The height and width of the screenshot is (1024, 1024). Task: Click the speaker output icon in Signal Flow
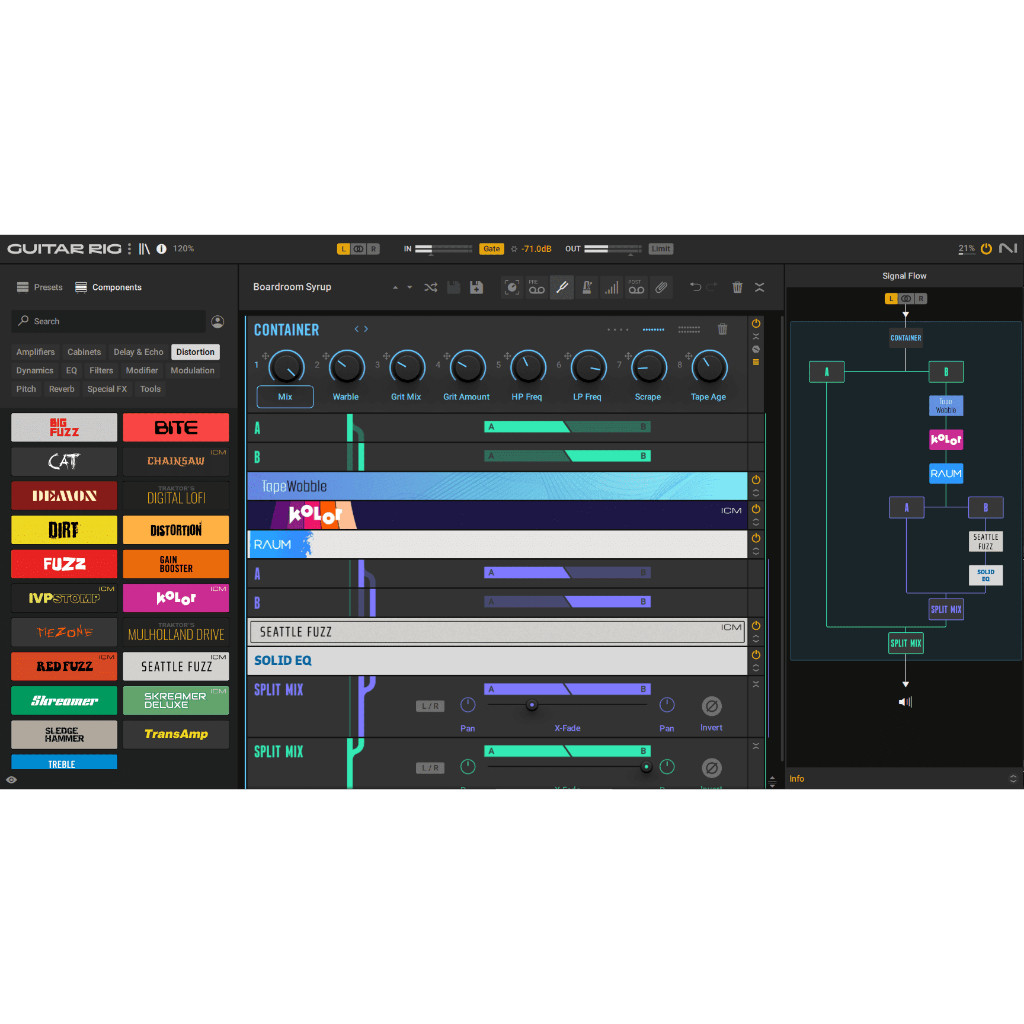pos(905,702)
